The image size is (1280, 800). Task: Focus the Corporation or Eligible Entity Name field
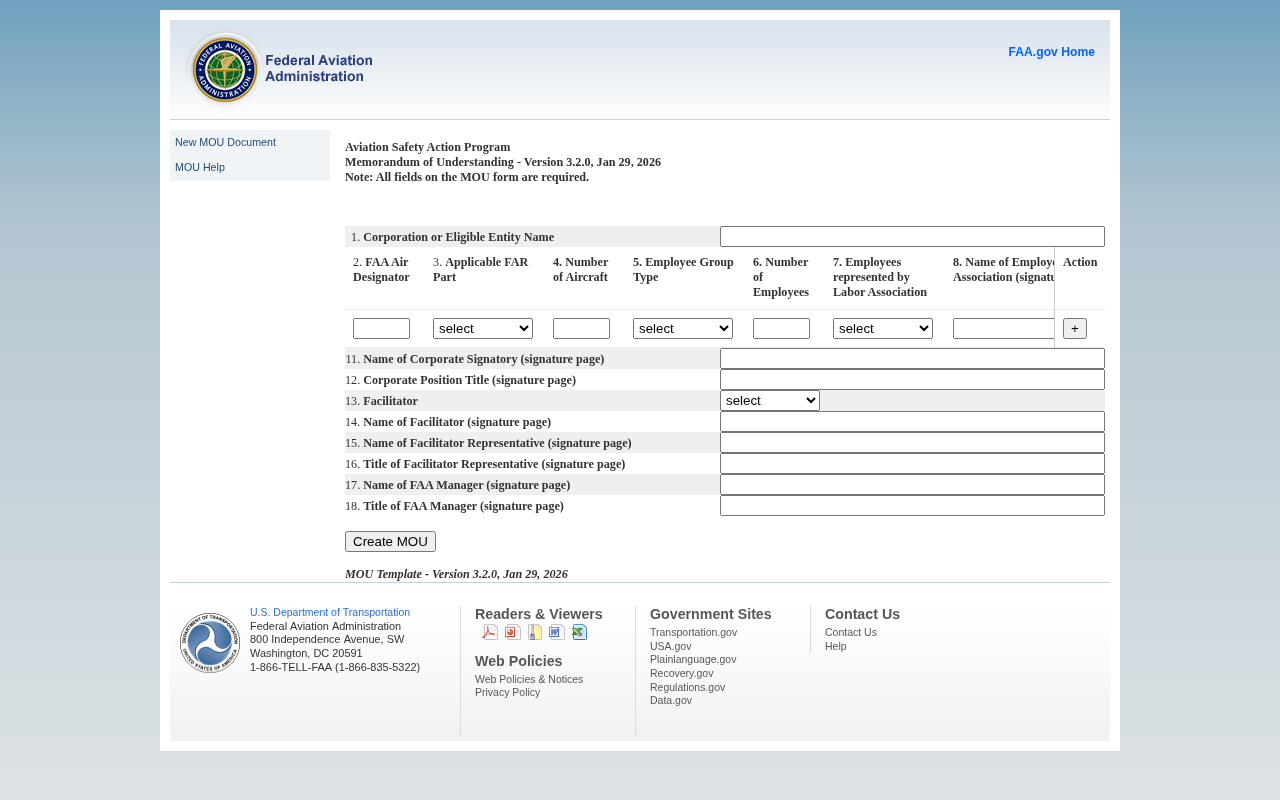tap(912, 237)
